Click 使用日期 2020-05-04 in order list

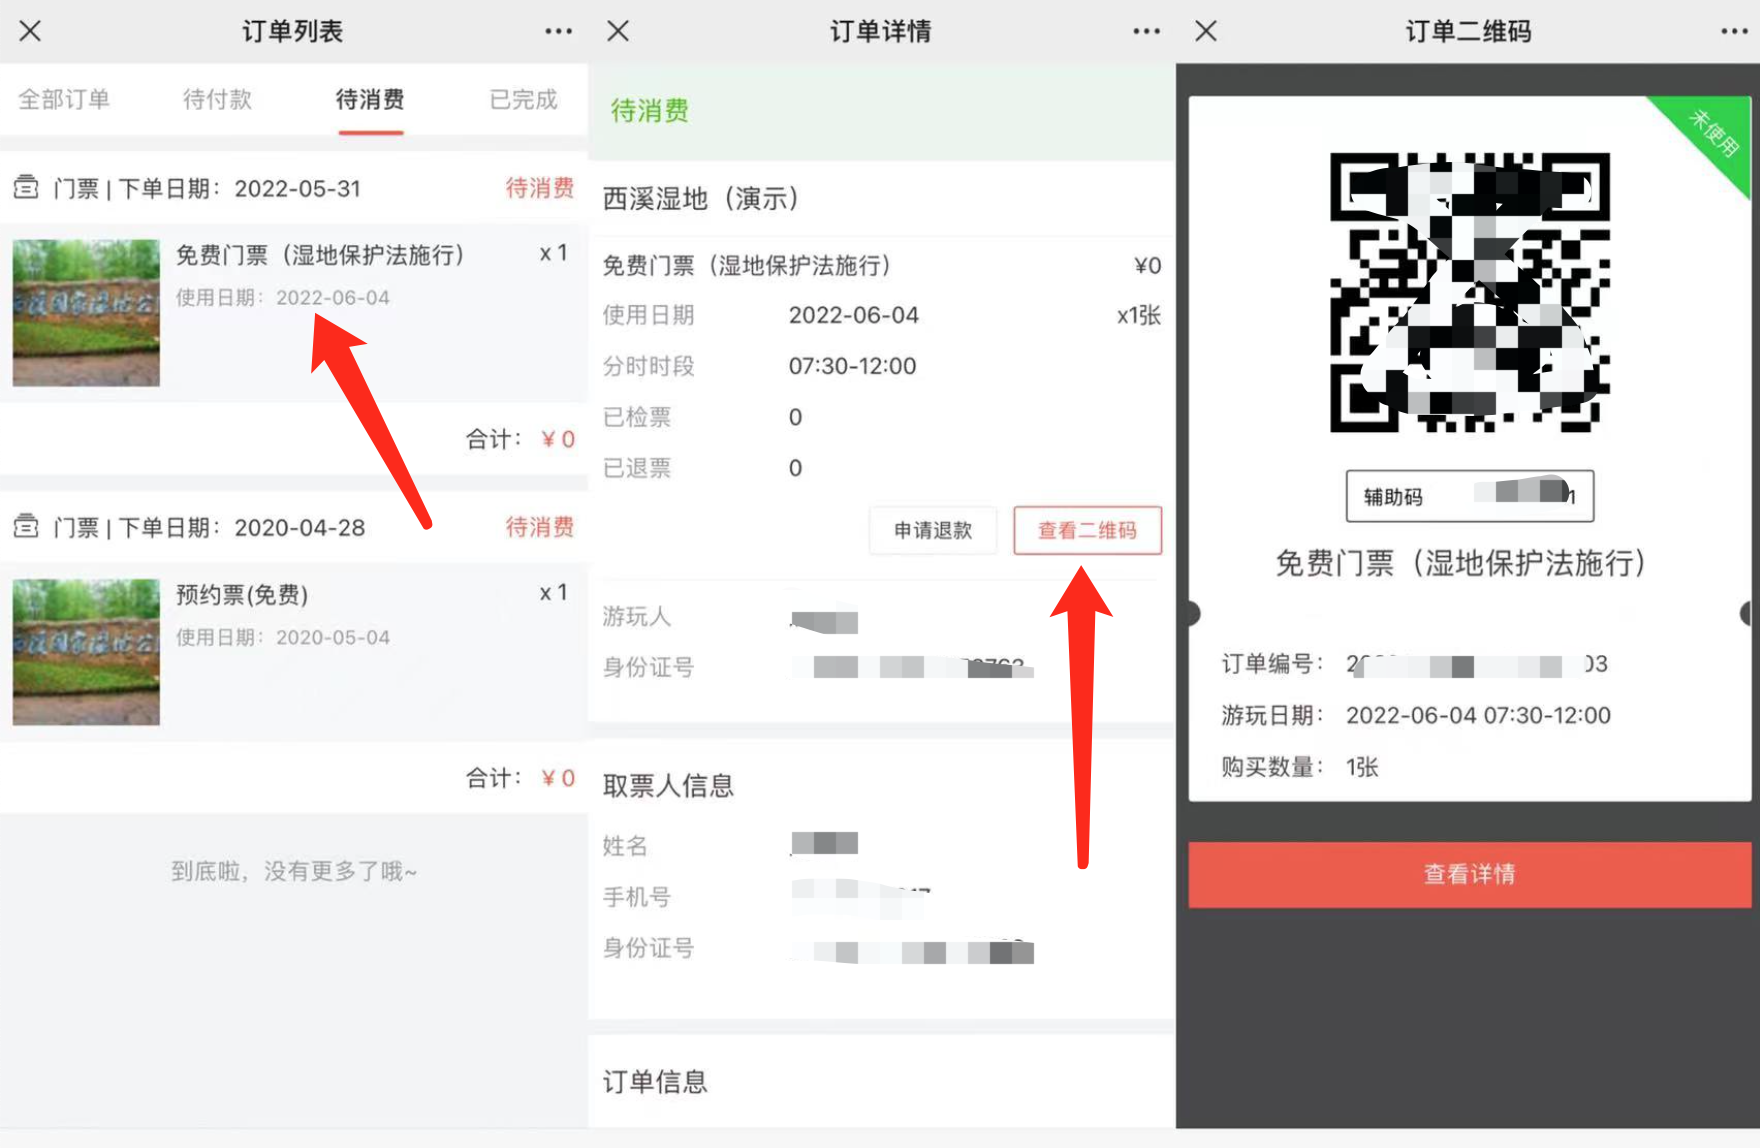(283, 637)
